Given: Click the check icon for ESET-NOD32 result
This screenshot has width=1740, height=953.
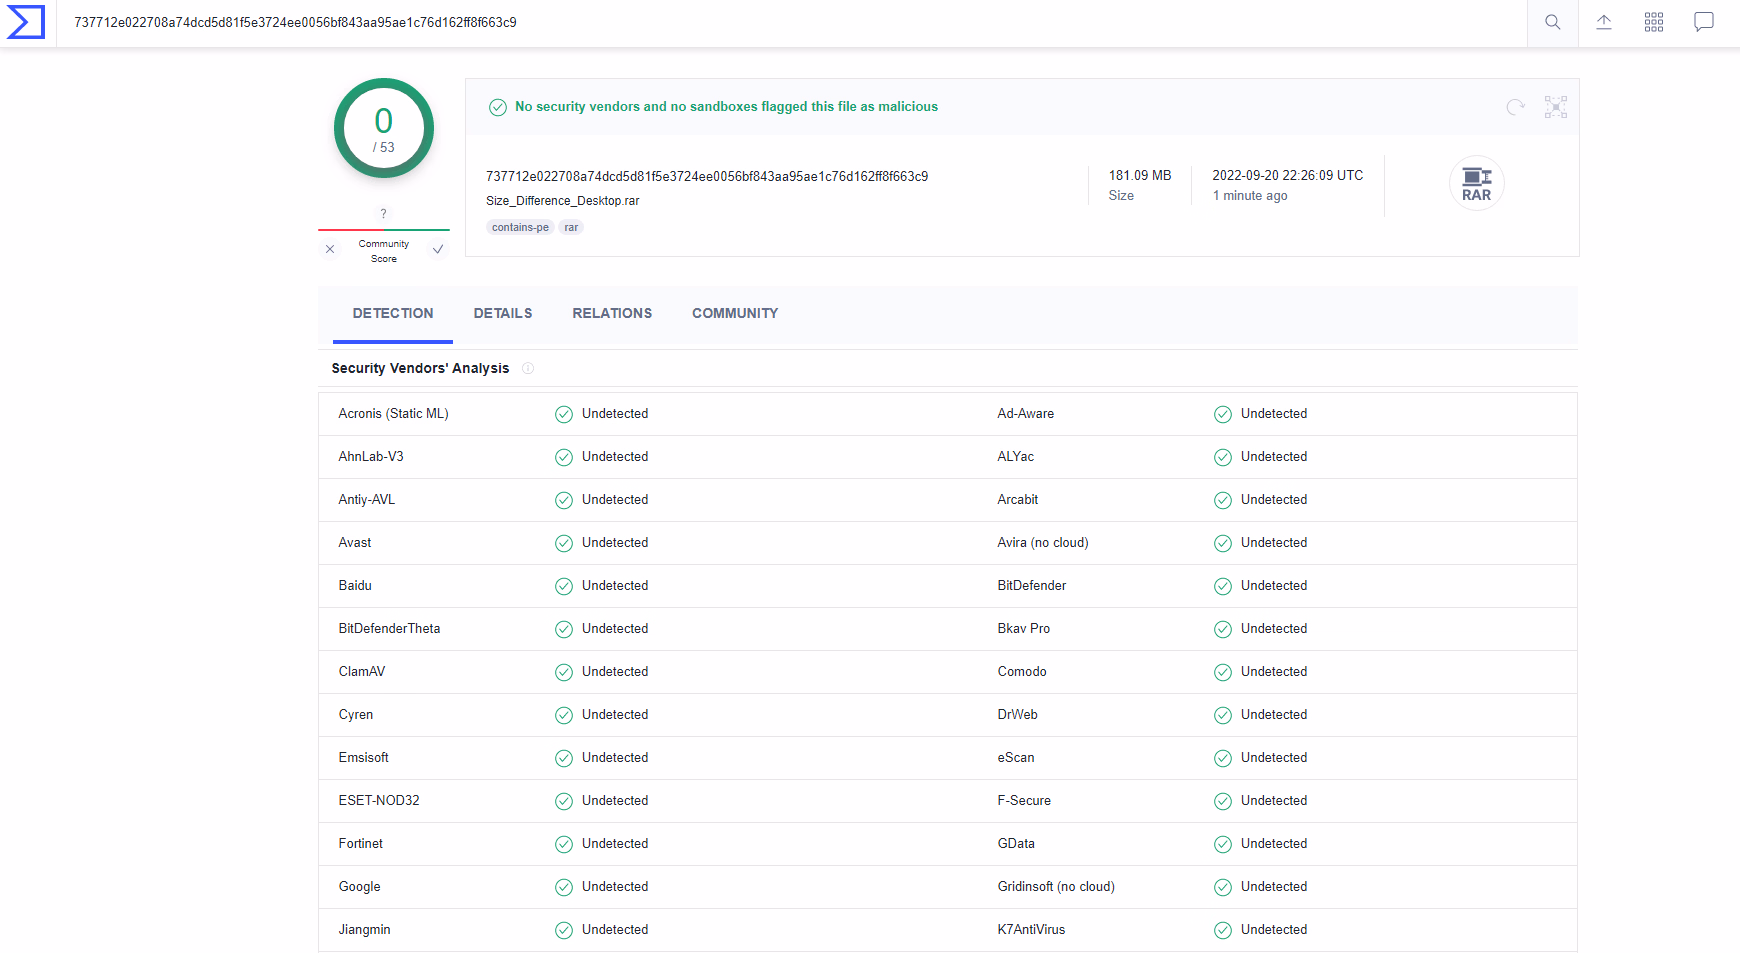Looking at the screenshot, I should pyautogui.click(x=564, y=801).
